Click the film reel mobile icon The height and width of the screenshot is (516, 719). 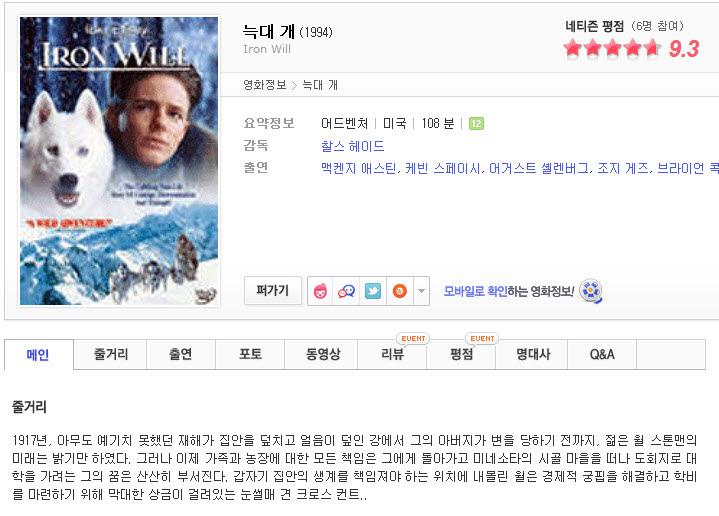(x=591, y=291)
